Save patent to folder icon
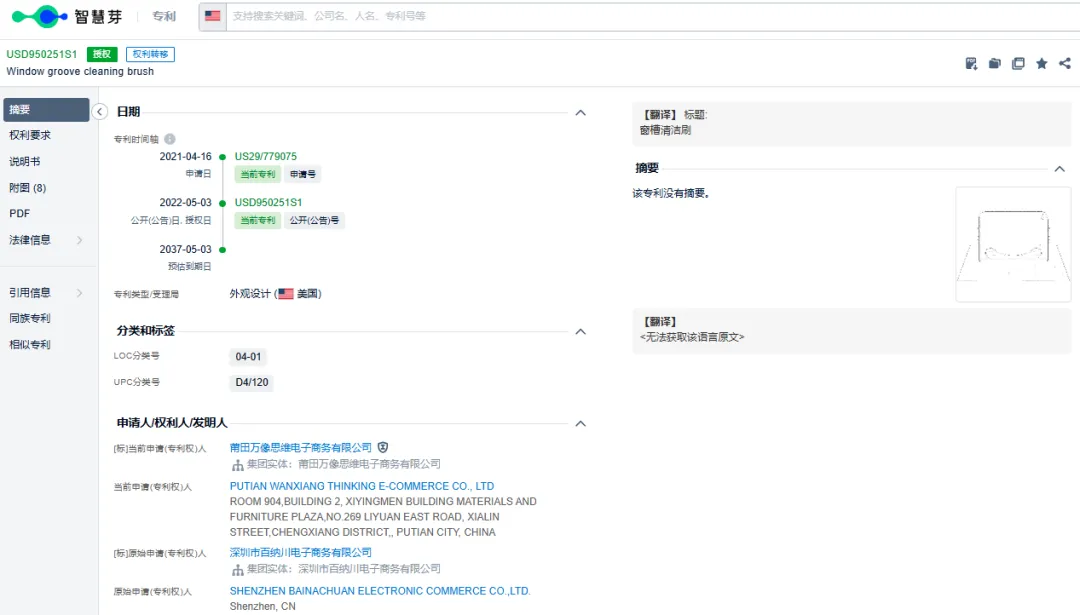The height and width of the screenshot is (615, 1080). coord(995,63)
